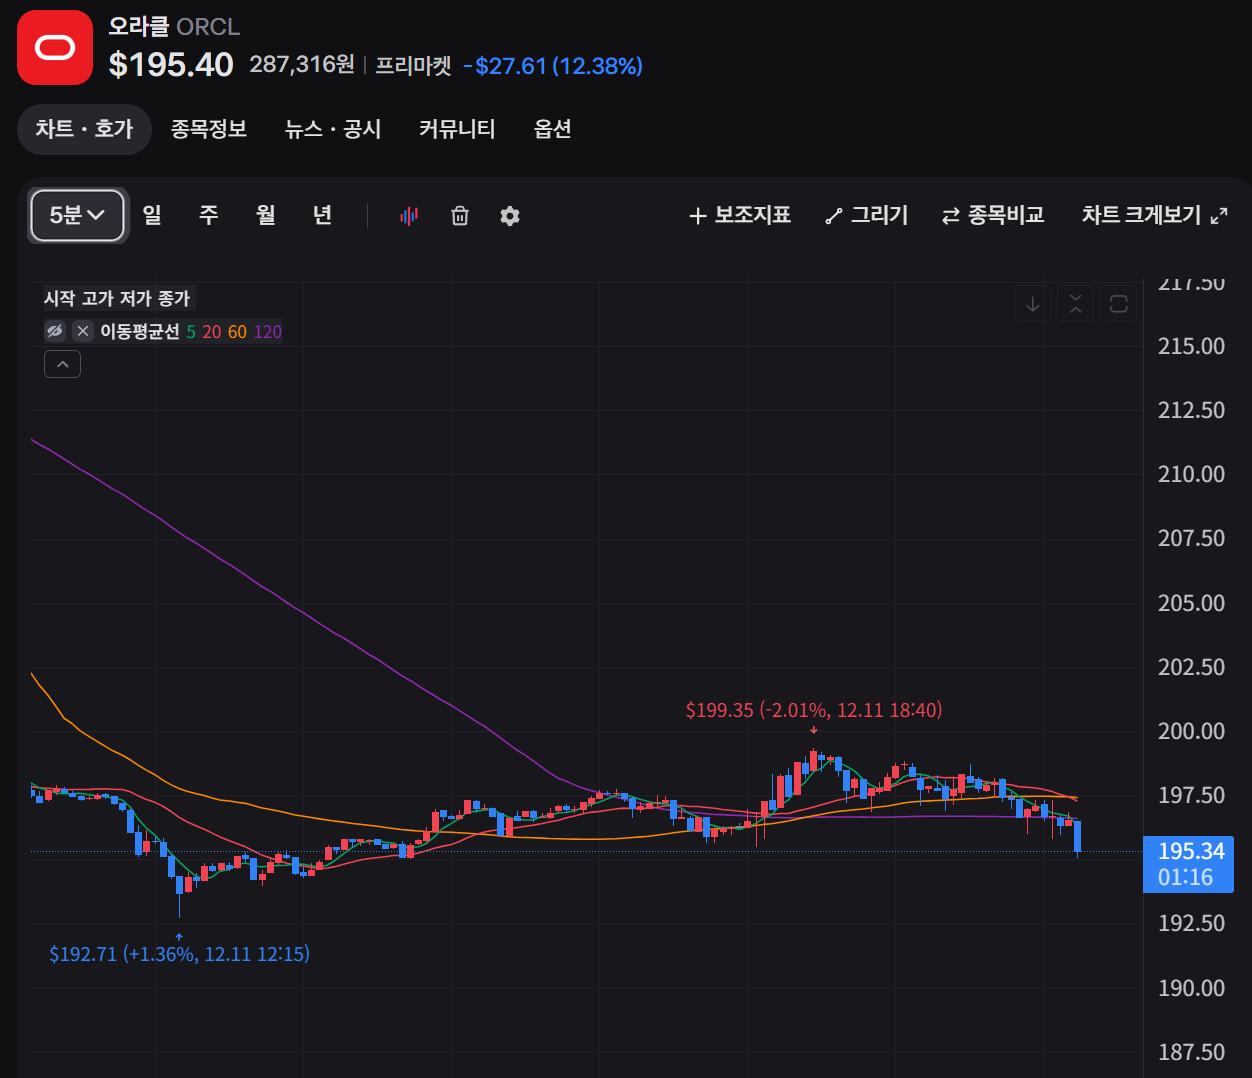The height and width of the screenshot is (1078, 1252).
Task: Click the orange 60 moving average period
Action: (x=237, y=332)
